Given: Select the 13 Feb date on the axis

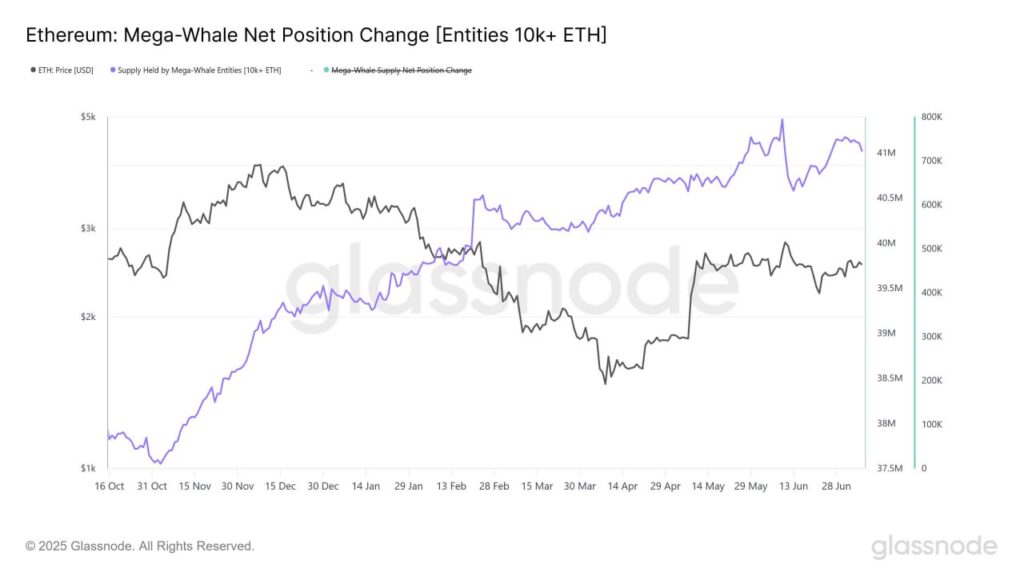Looking at the screenshot, I should pyautogui.click(x=452, y=486).
